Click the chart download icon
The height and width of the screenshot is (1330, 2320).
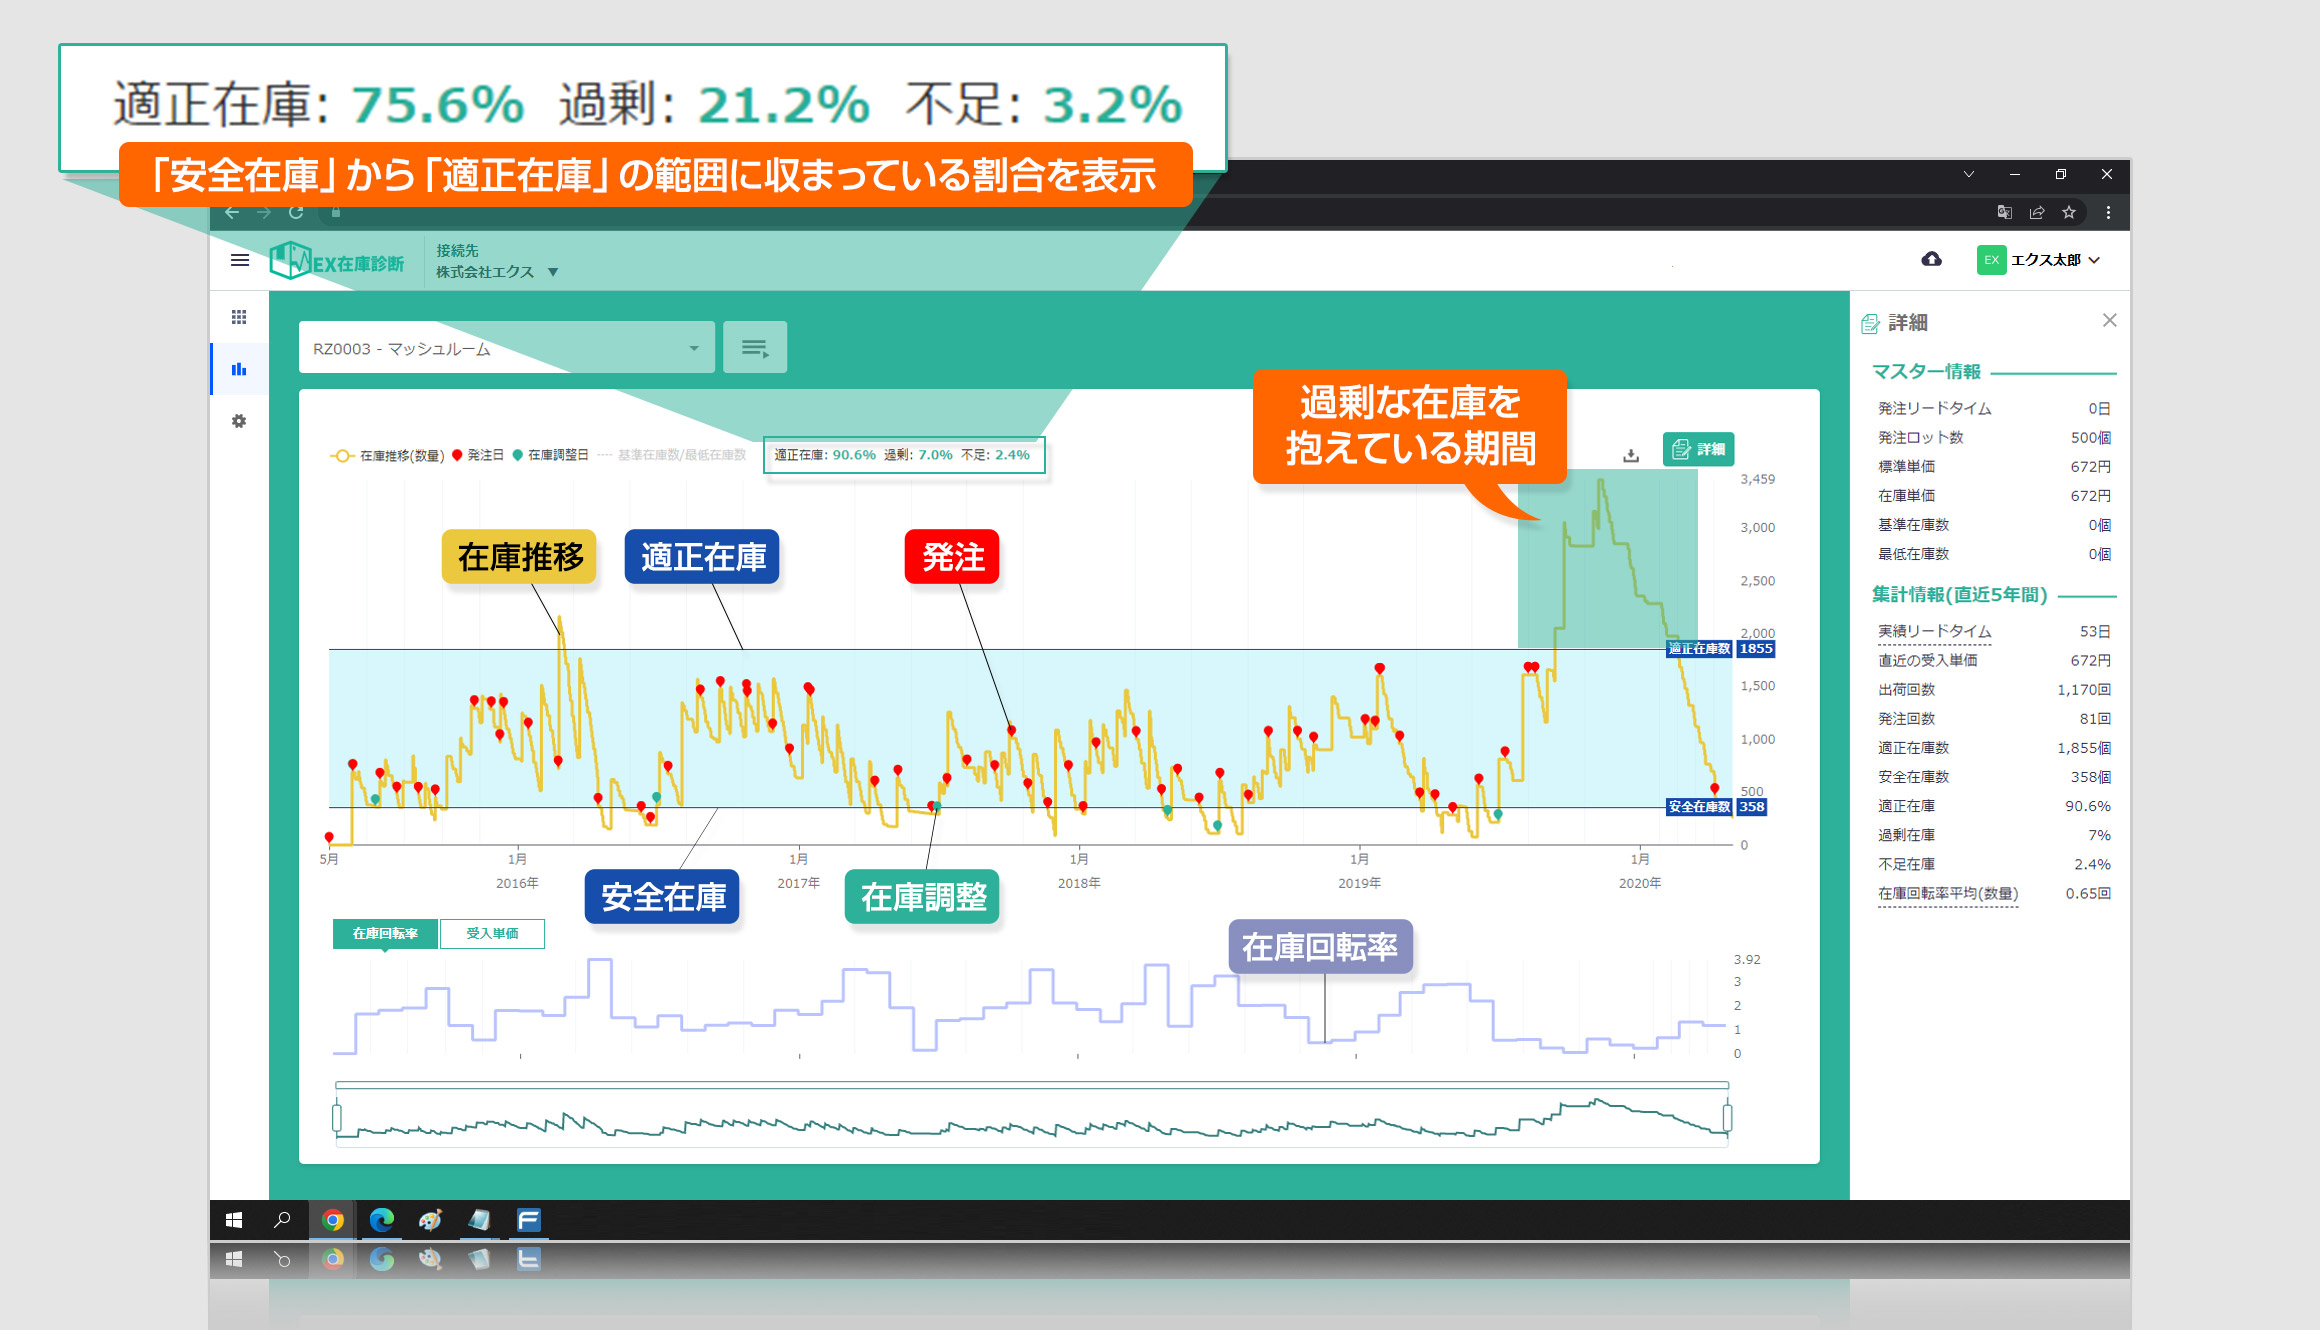1631,455
